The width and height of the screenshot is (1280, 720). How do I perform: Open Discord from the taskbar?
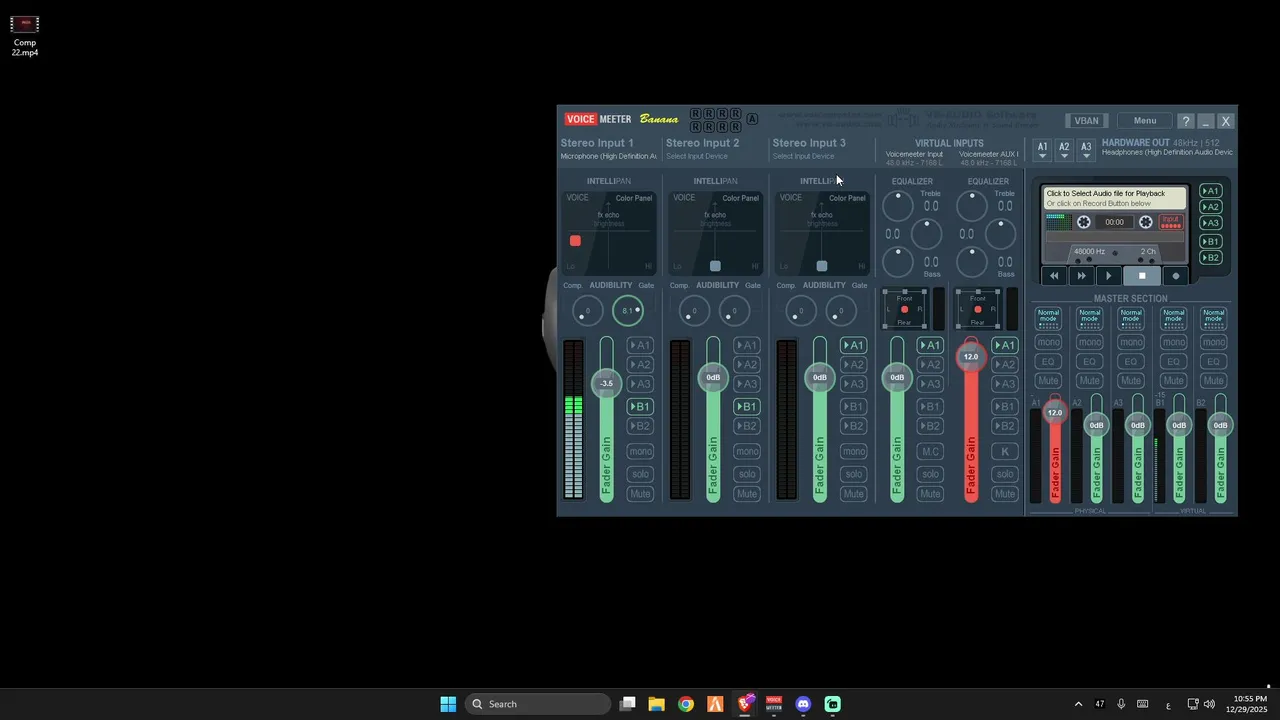coord(803,704)
